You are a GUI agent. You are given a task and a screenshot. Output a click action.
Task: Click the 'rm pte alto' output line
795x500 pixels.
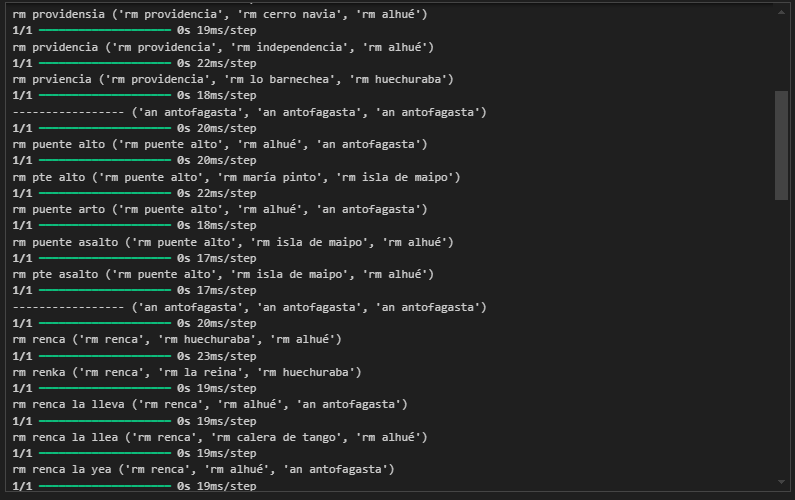(x=236, y=177)
